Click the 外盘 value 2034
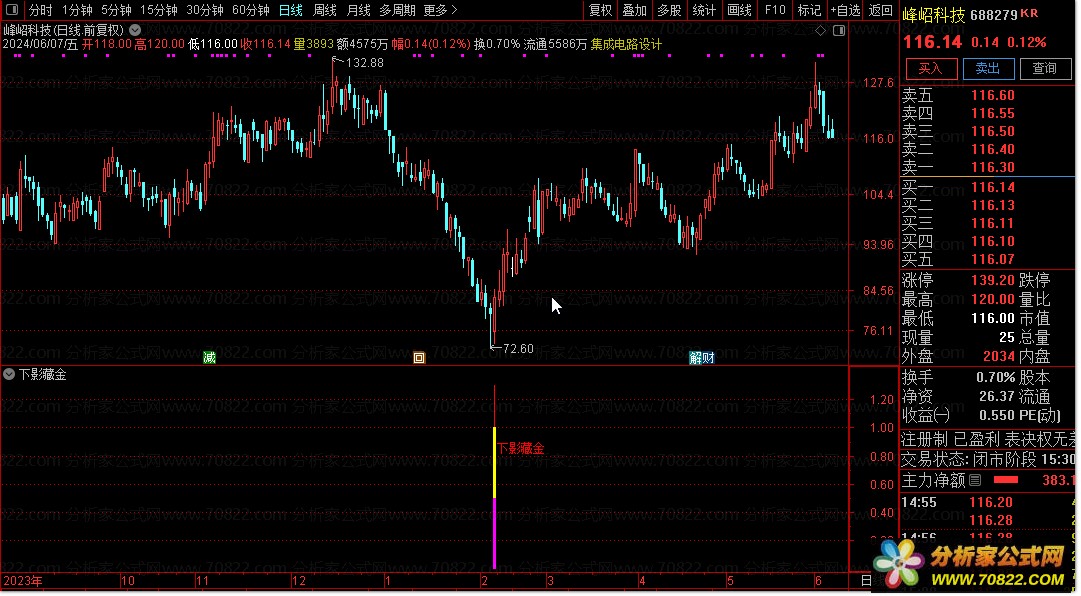Screen dimensions: 1081x596 [999, 356]
